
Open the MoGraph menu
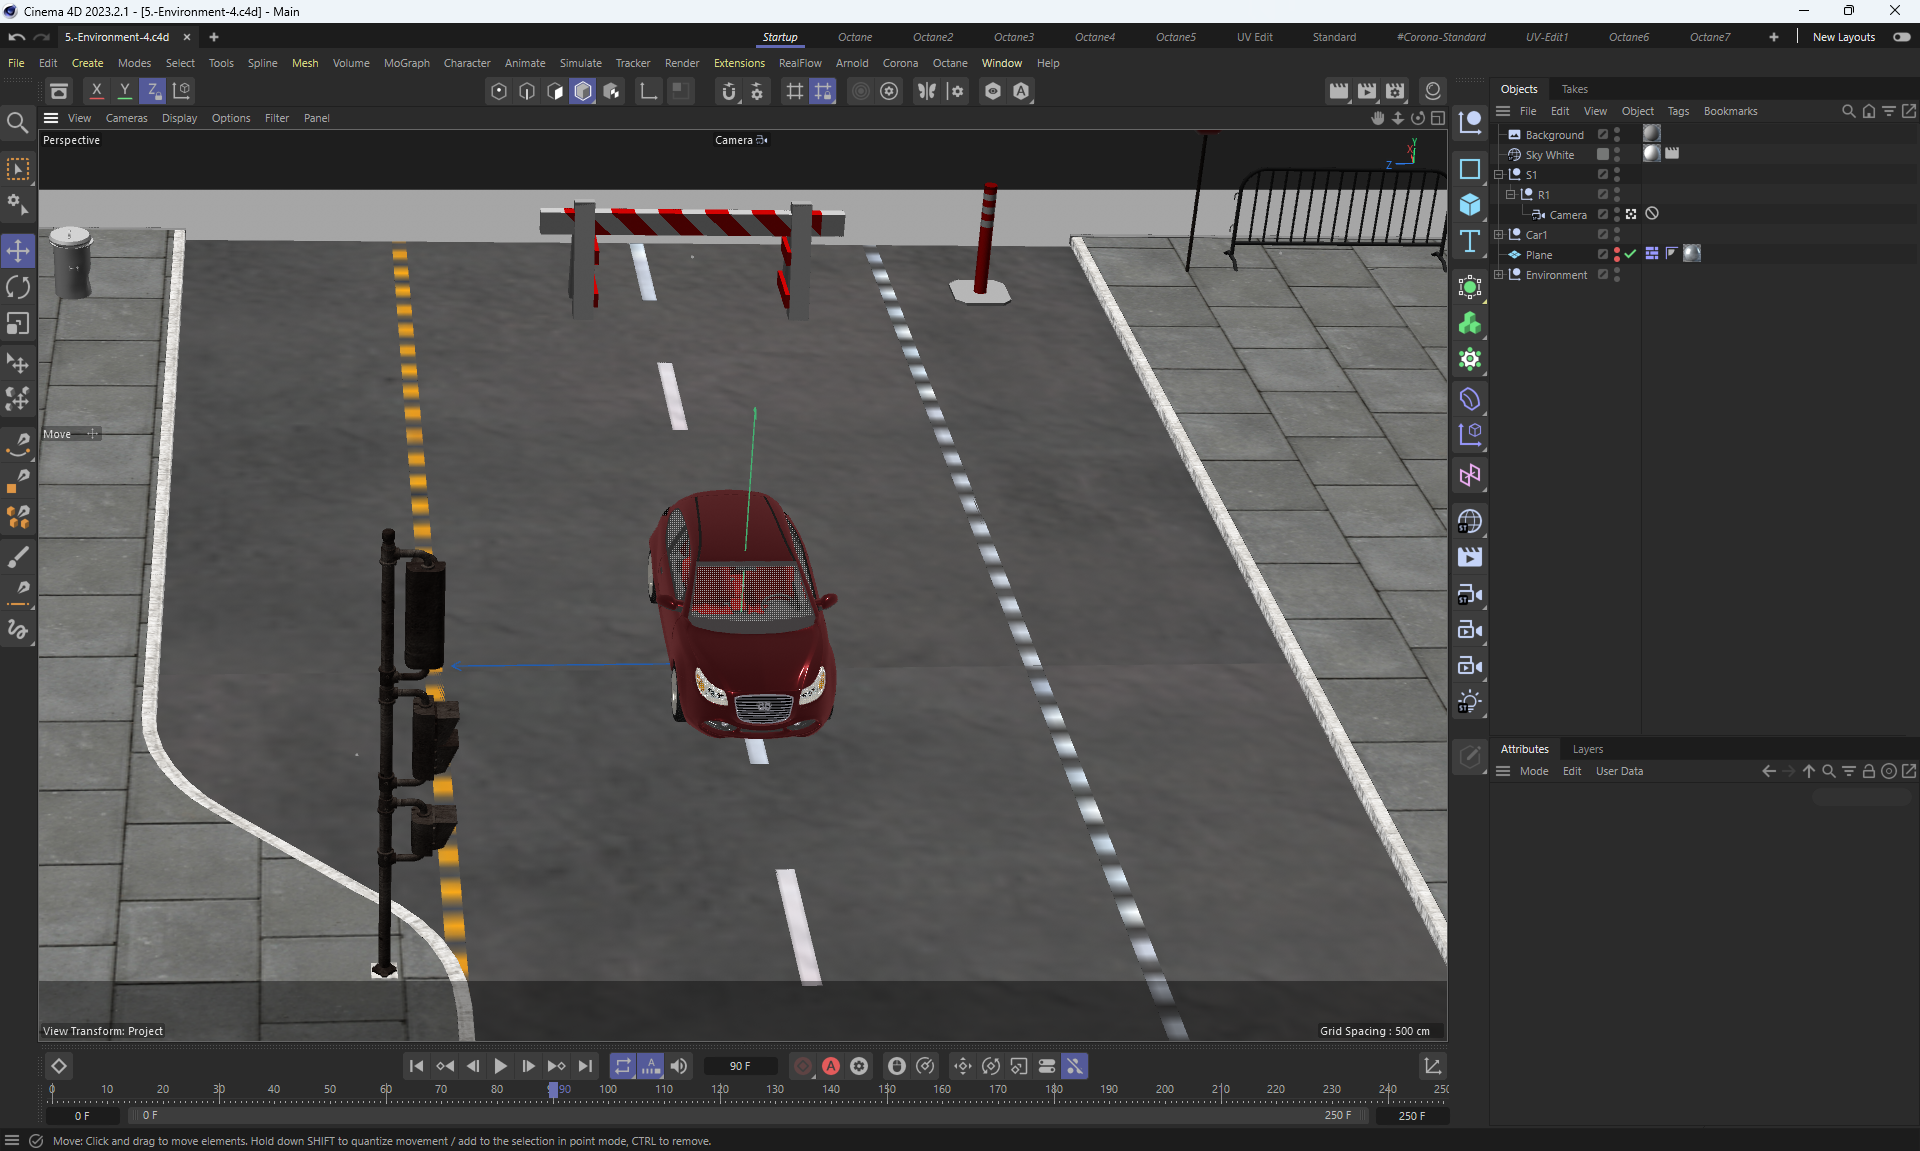(406, 63)
